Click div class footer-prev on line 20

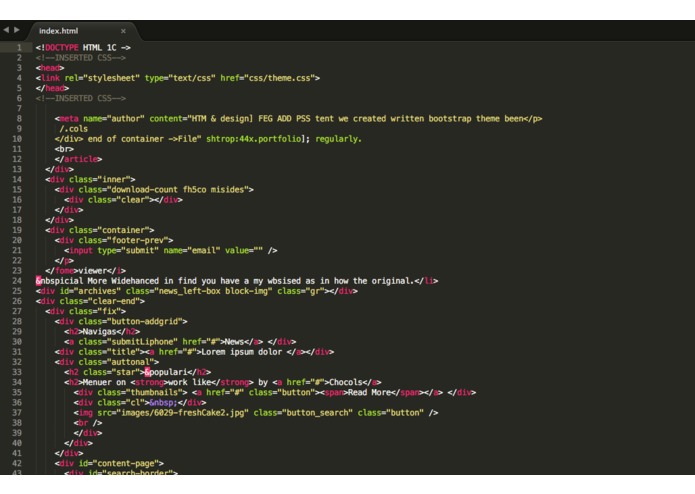(114, 241)
